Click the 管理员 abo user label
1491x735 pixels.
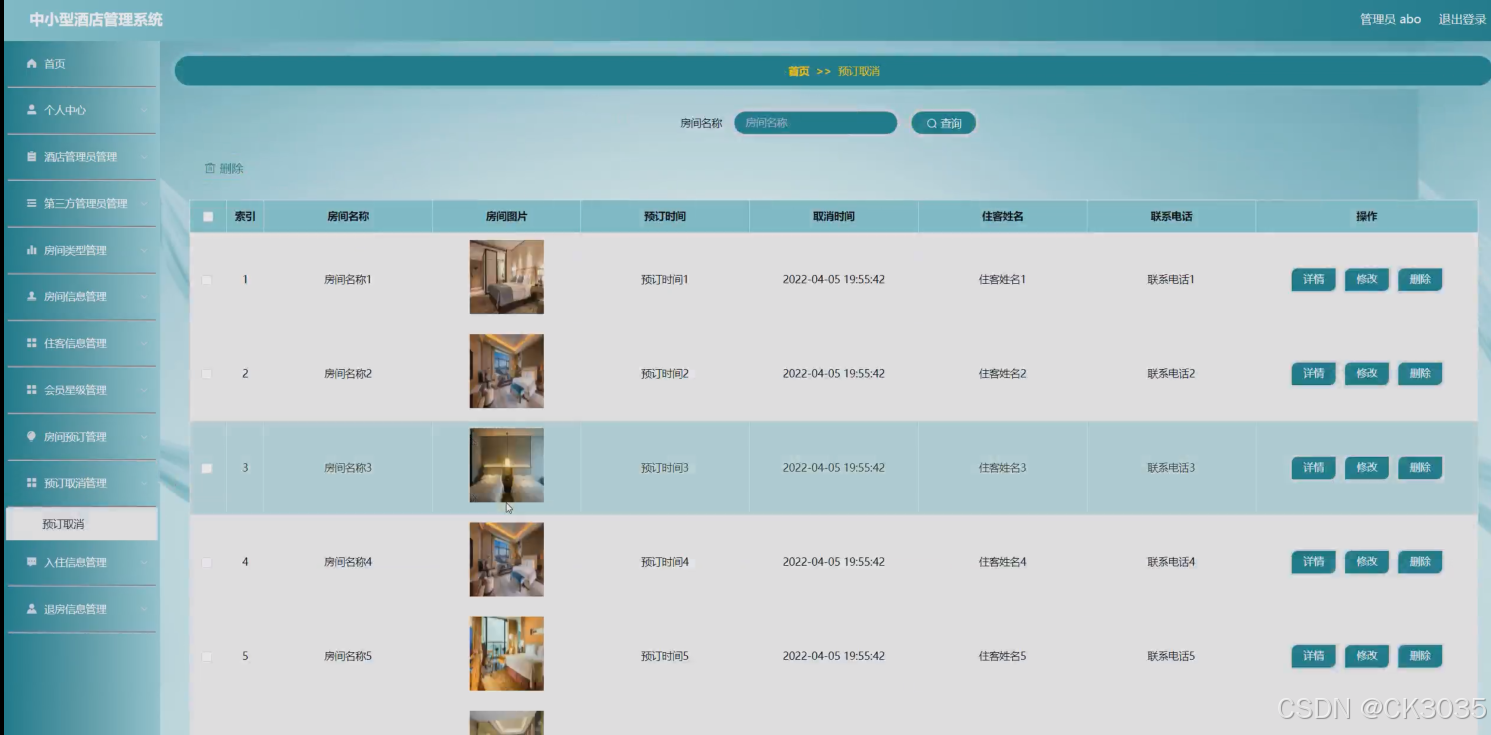[x=1390, y=19]
